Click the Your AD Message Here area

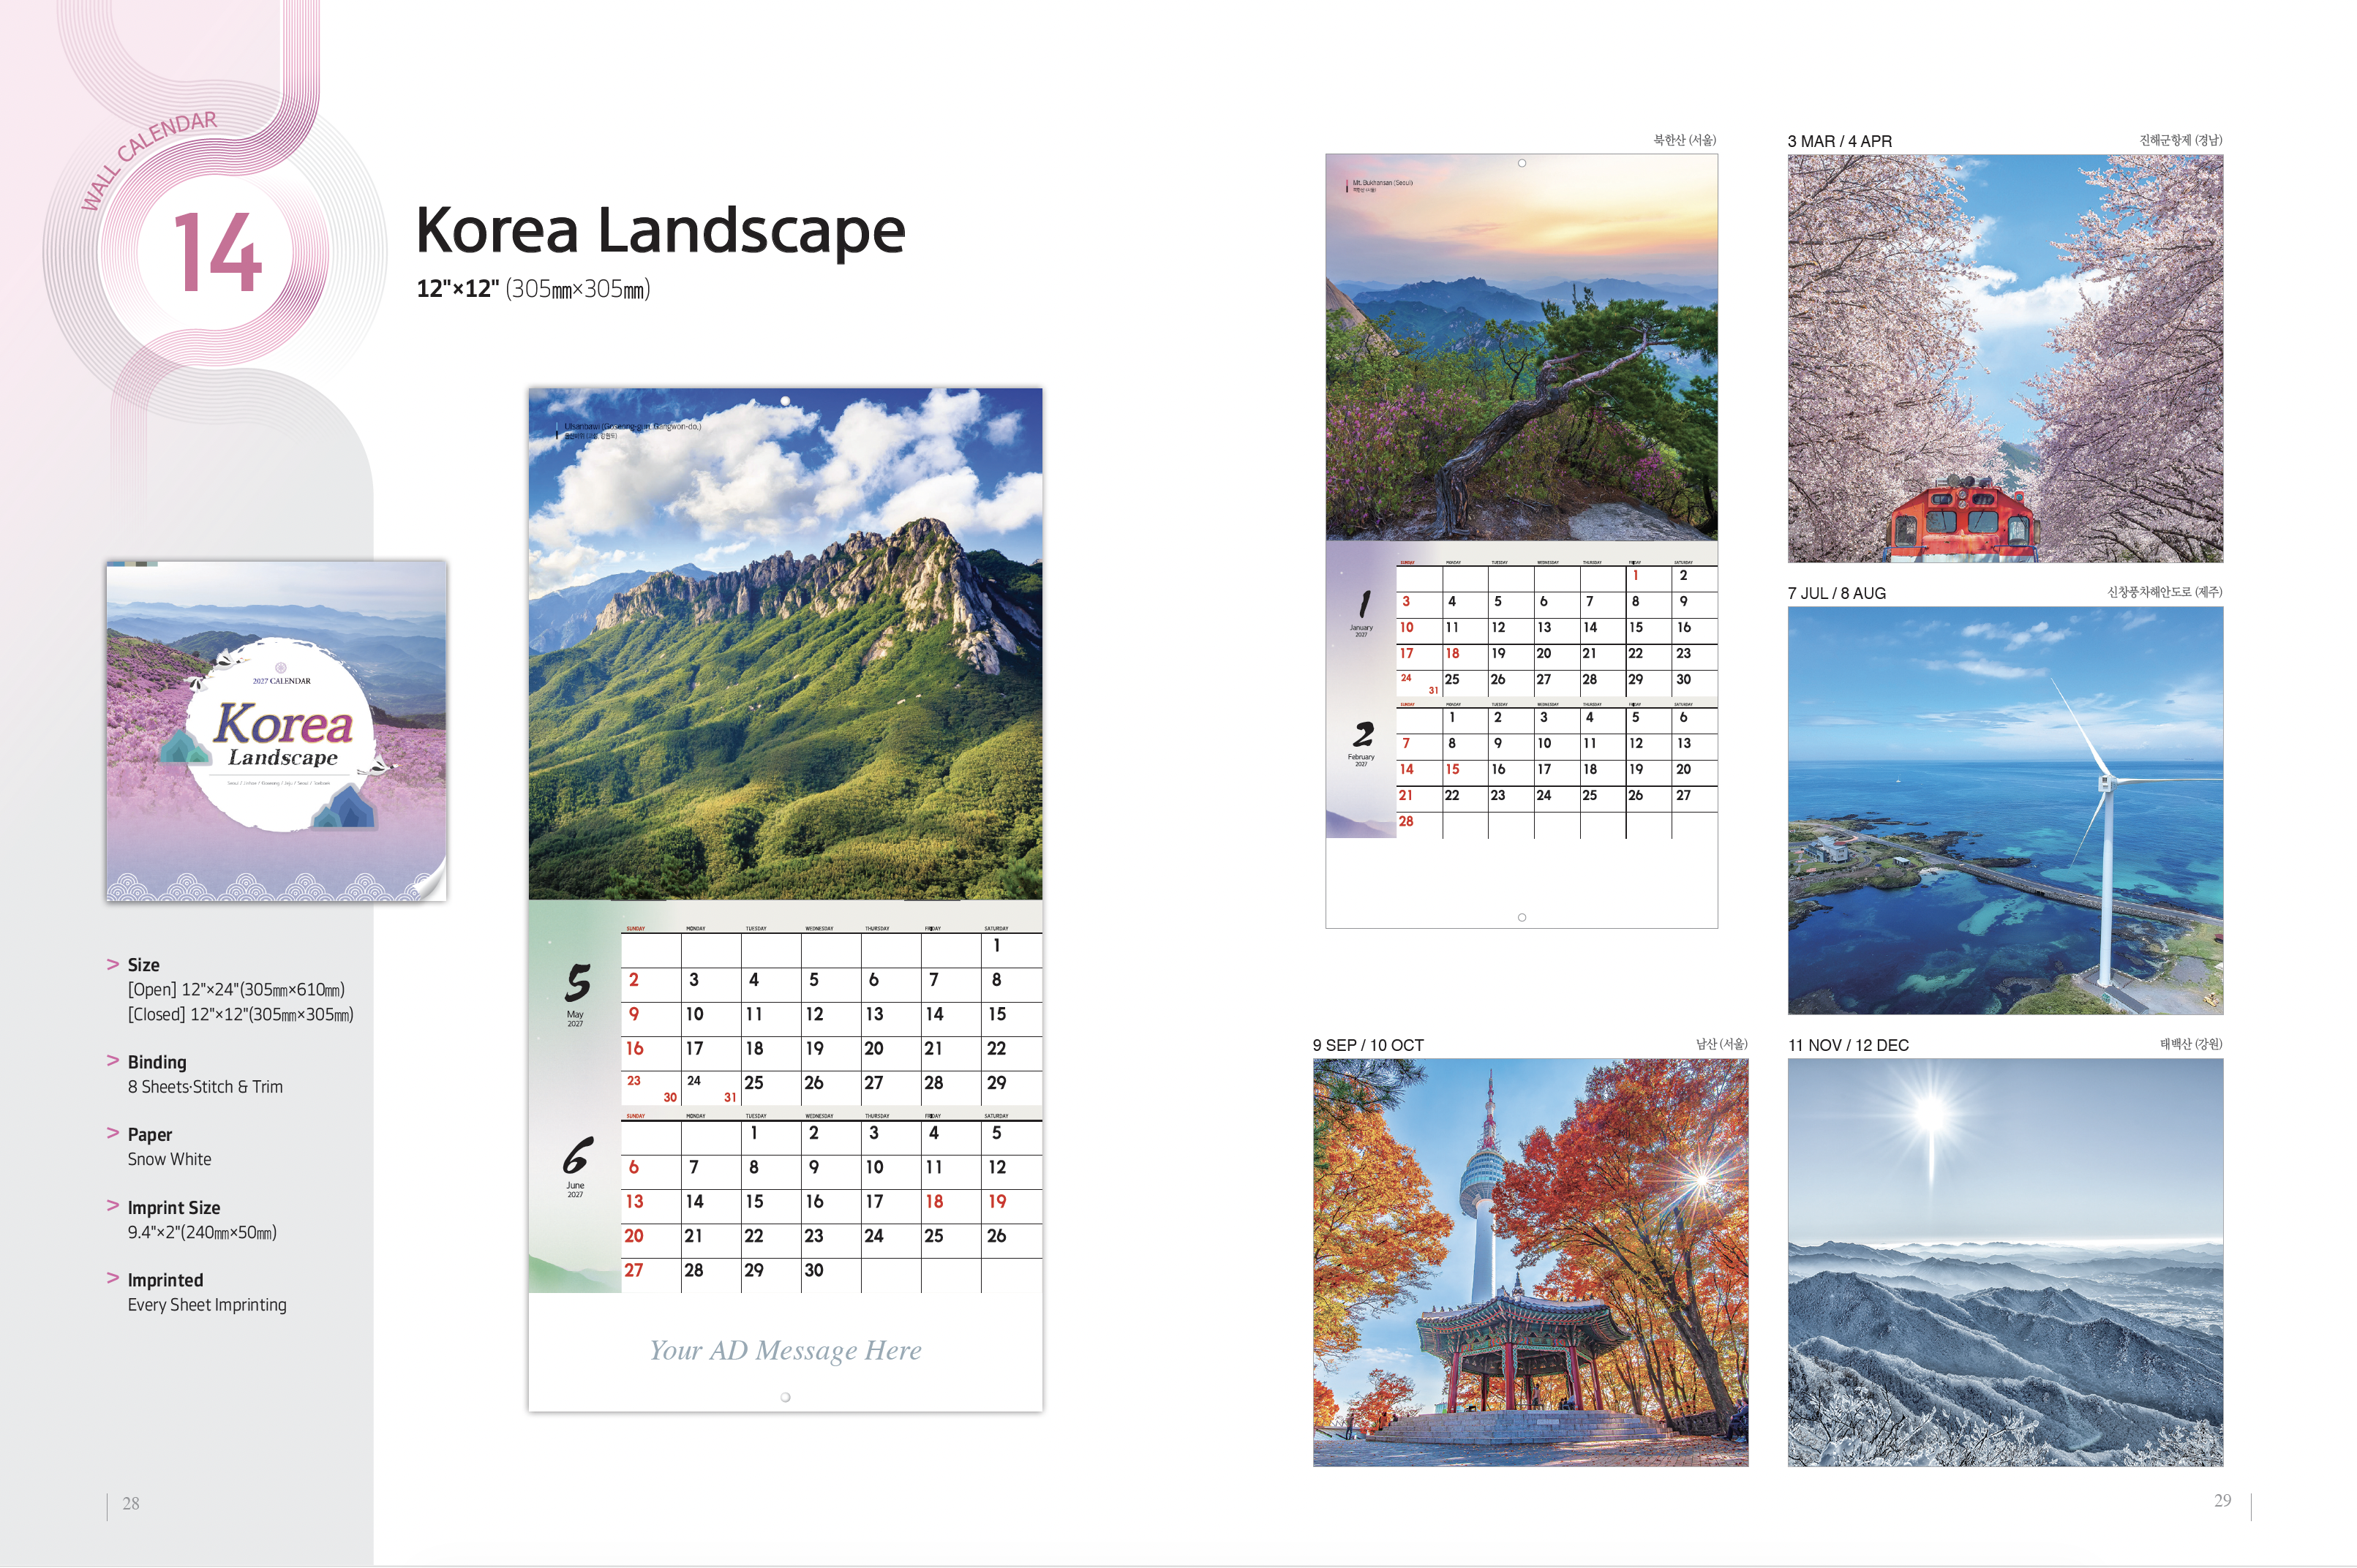(785, 1350)
